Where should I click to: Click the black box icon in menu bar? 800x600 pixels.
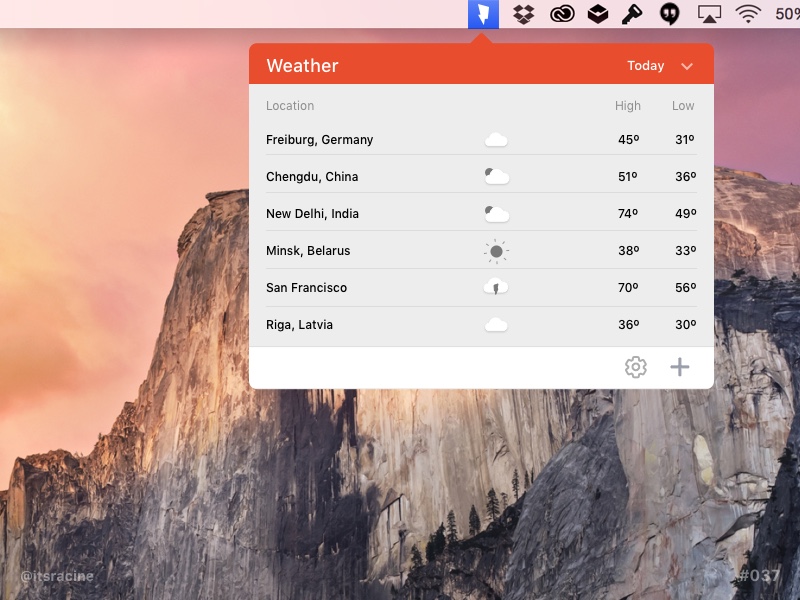597,14
